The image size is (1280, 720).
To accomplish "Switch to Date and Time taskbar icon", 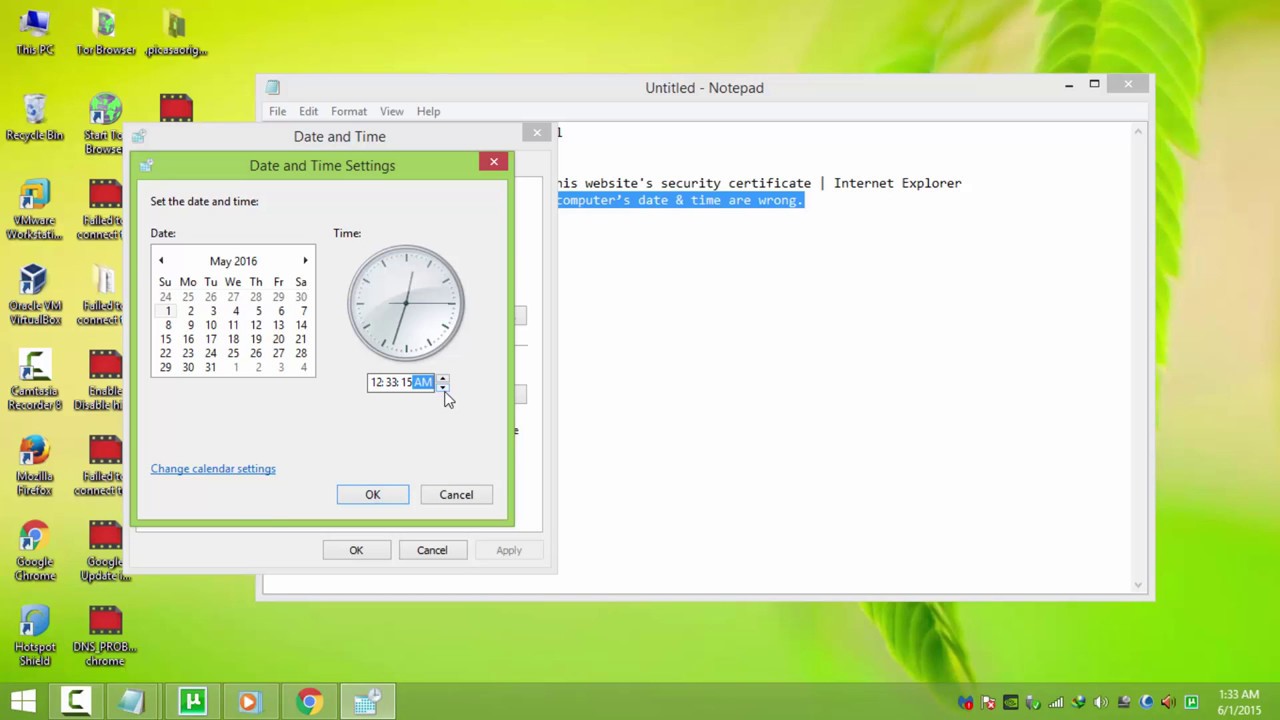I will coord(366,702).
